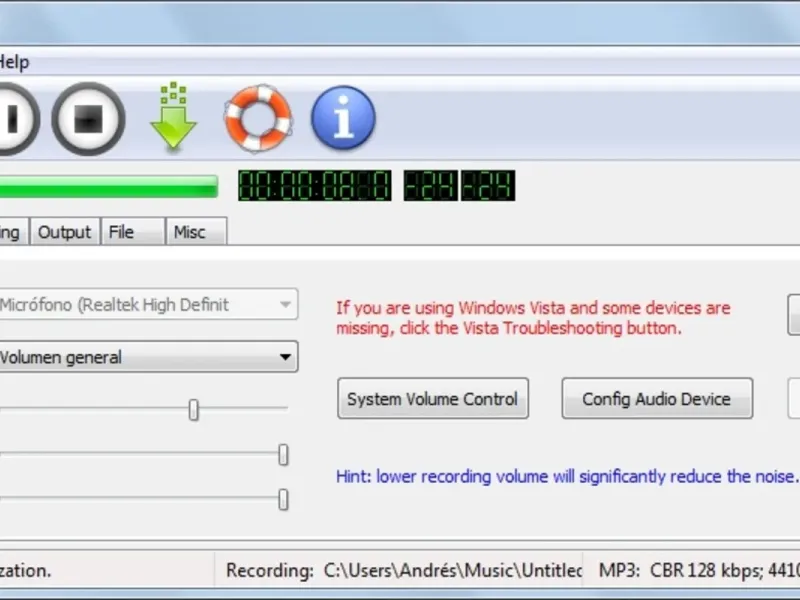Open help via the lifebuoy icon
Screen dimensions: 800x600
(258, 118)
